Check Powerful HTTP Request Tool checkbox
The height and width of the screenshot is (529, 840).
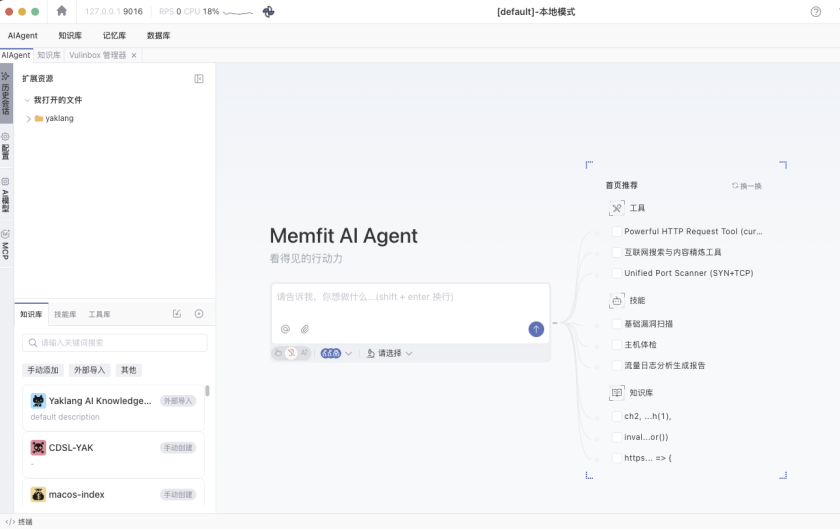617,232
